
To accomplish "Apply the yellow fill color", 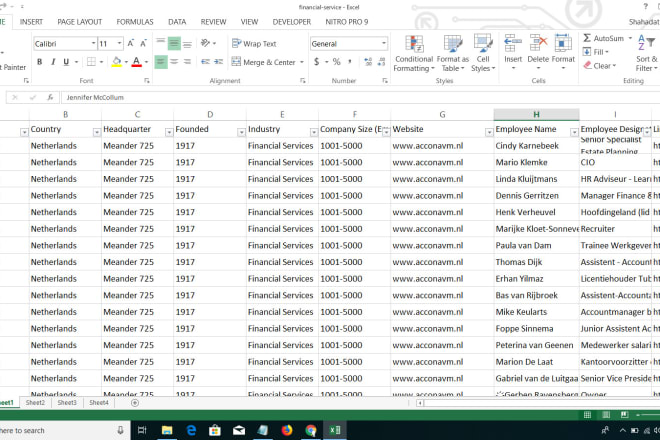I will click(x=117, y=62).
